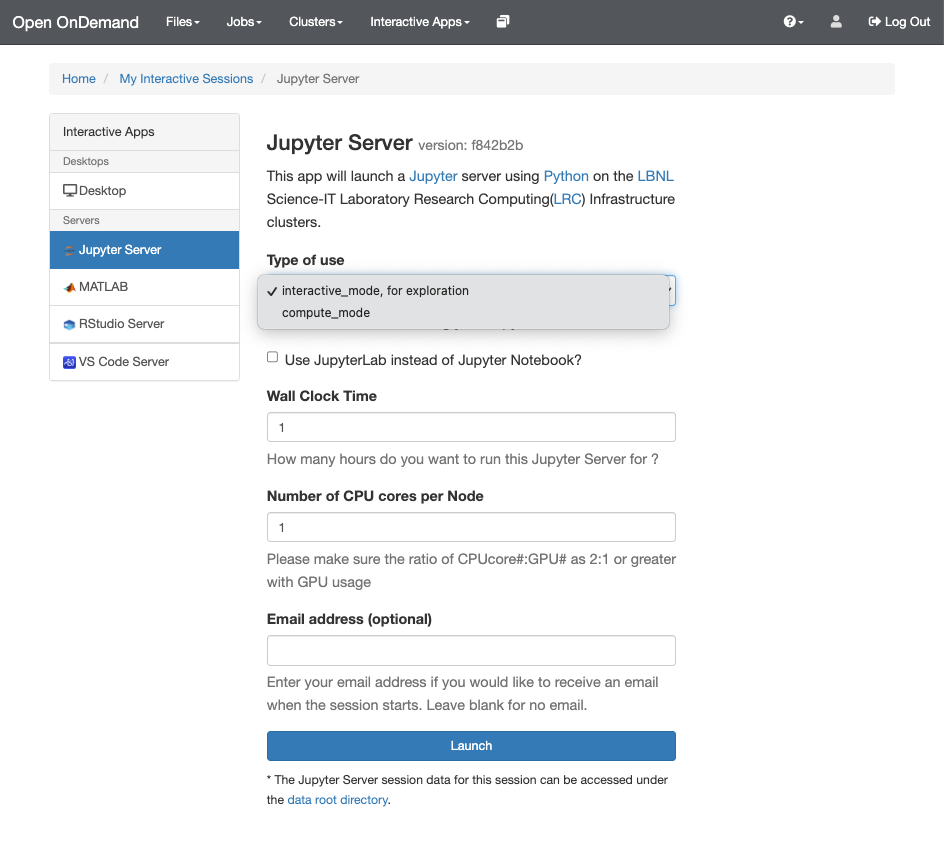Click the LBNL hyperlink
Viewport: 944px width, 843px height.
click(655, 175)
